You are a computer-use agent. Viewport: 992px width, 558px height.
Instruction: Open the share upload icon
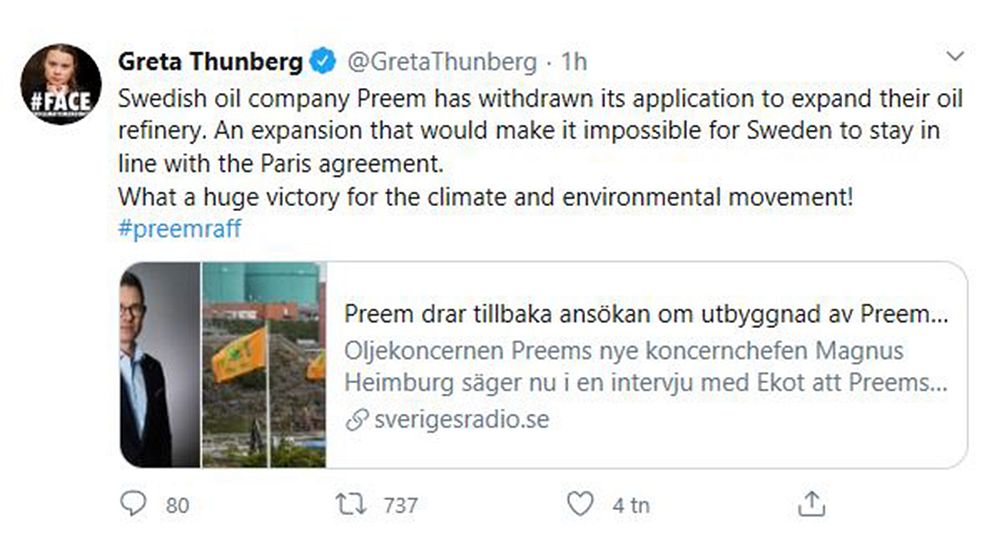point(812,504)
